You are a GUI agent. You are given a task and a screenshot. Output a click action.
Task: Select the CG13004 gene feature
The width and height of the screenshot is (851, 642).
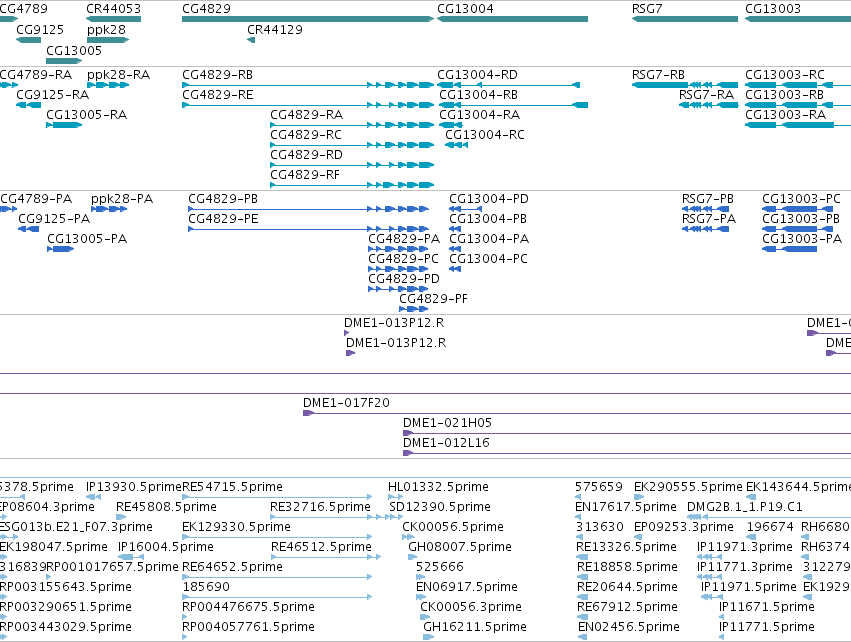[512, 19]
